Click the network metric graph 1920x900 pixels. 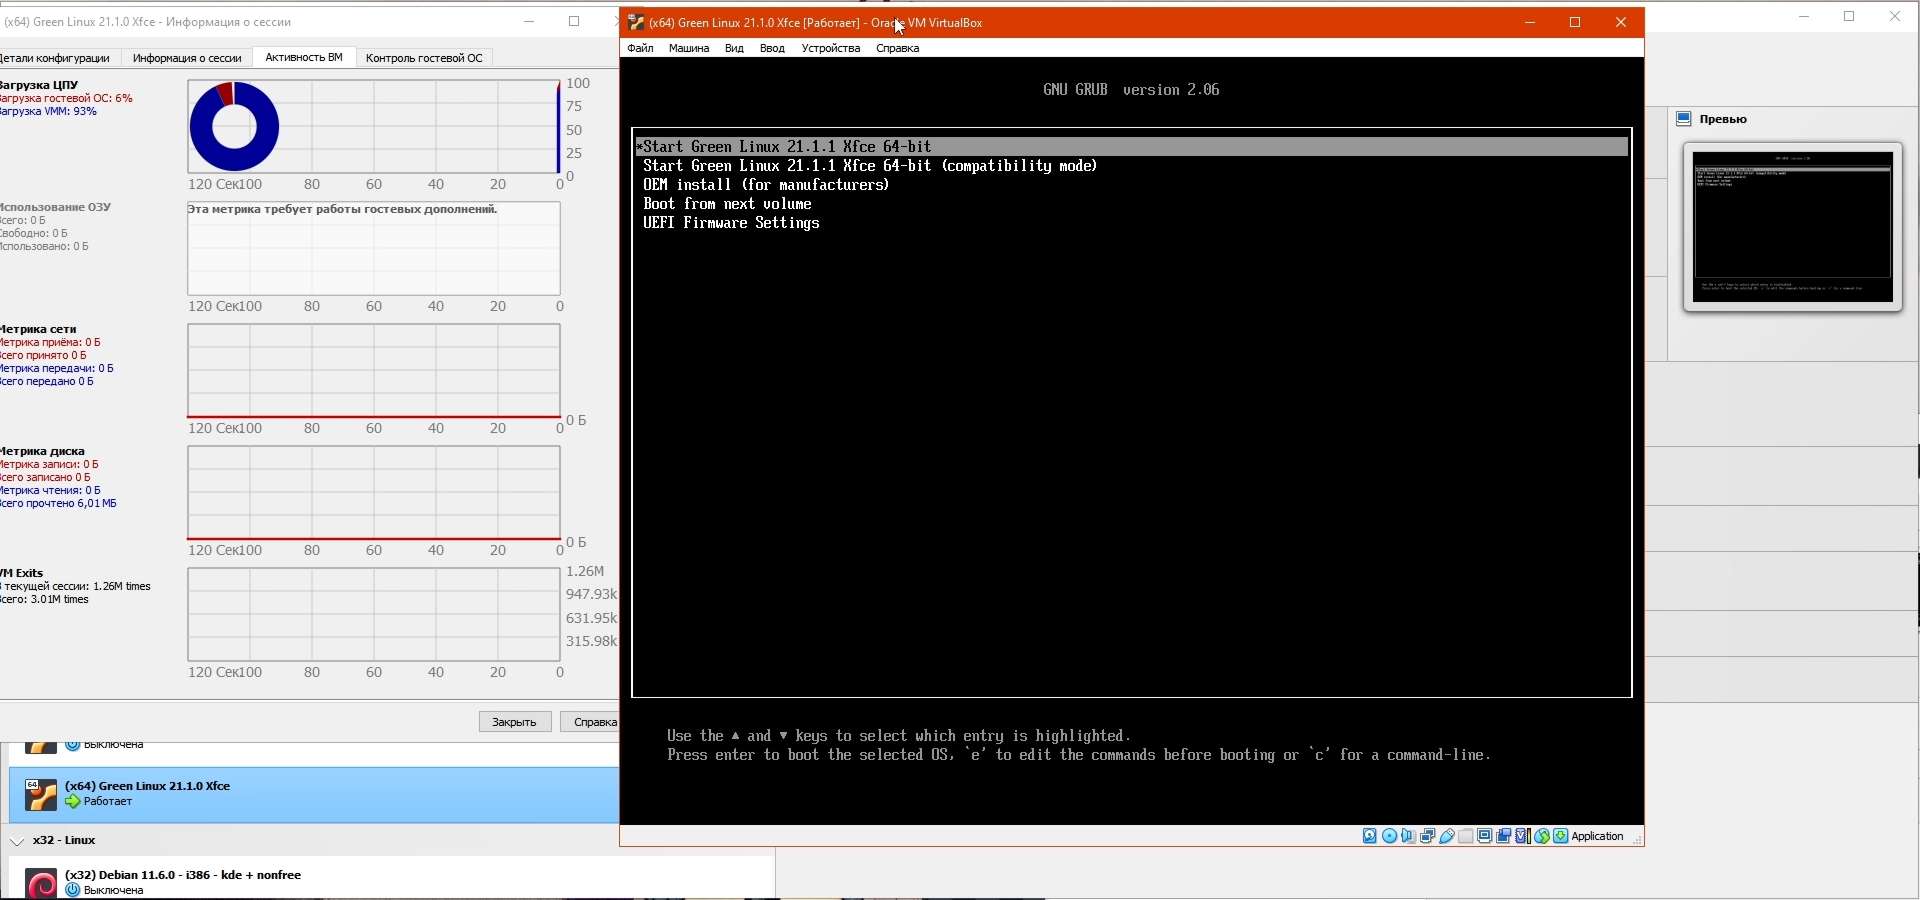click(x=374, y=371)
